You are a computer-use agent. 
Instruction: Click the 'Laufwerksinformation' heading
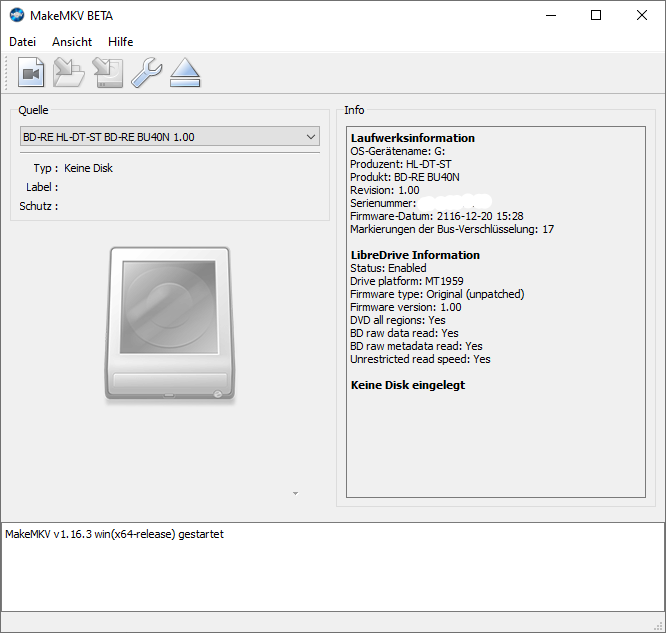click(x=412, y=138)
